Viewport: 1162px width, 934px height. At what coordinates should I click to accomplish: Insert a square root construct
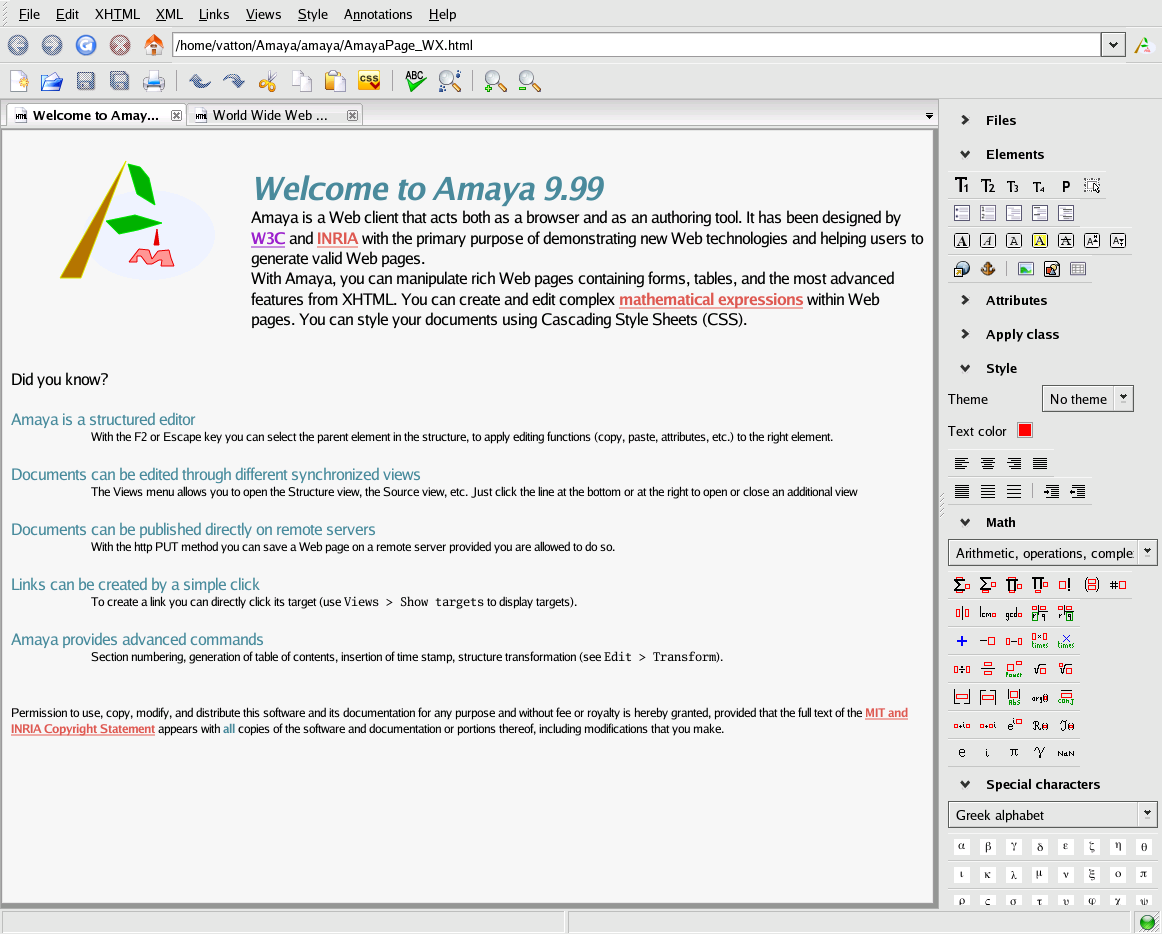[x=1040, y=669]
